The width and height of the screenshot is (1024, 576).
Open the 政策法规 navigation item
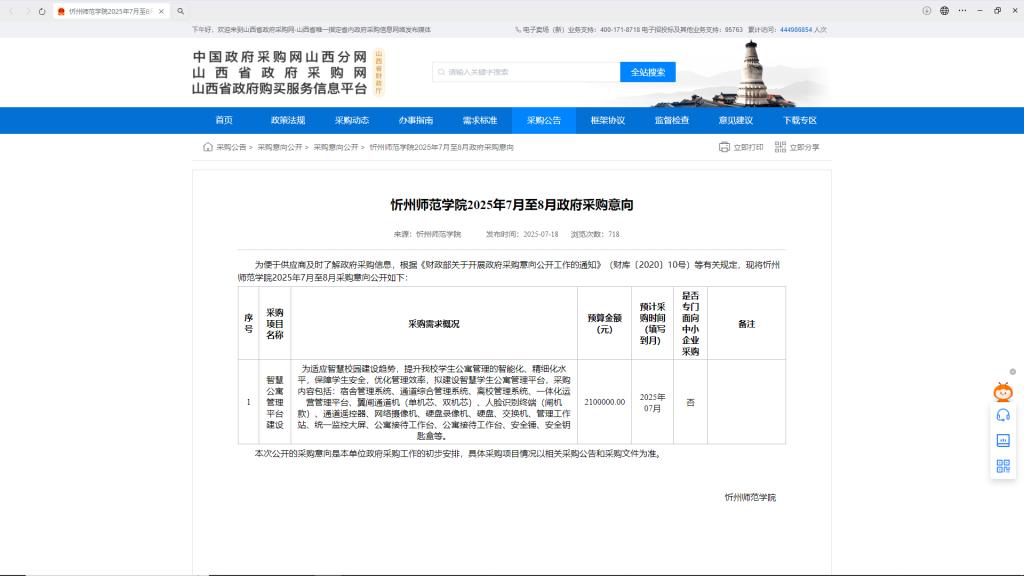click(288, 120)
